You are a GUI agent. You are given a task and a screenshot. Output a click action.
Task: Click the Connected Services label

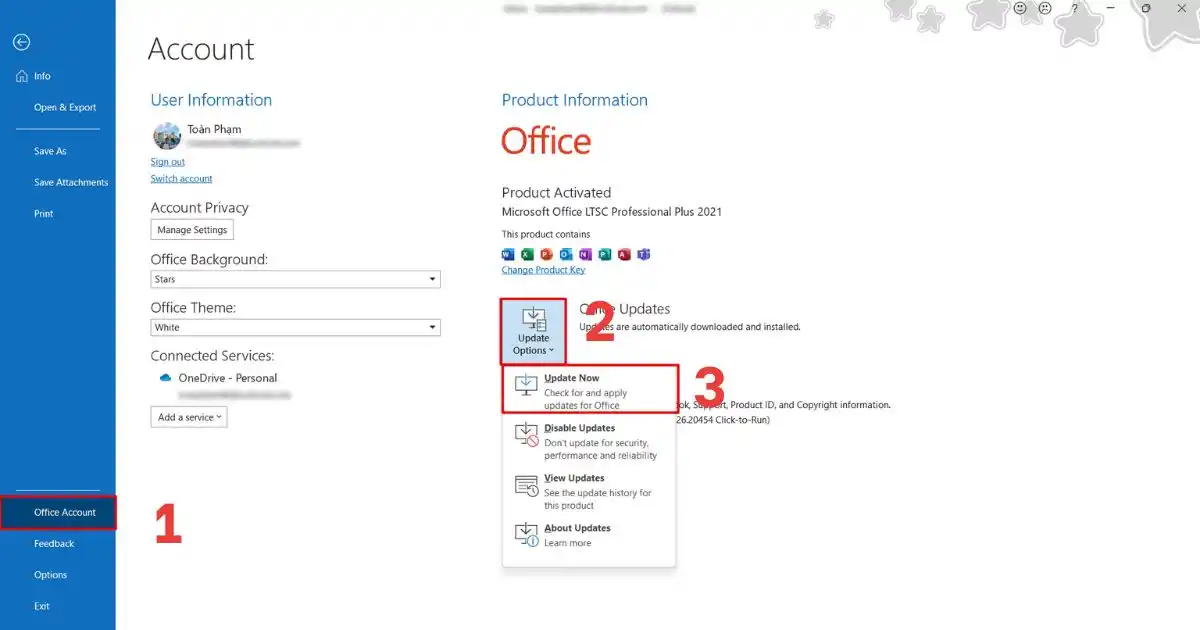[212, 356]
